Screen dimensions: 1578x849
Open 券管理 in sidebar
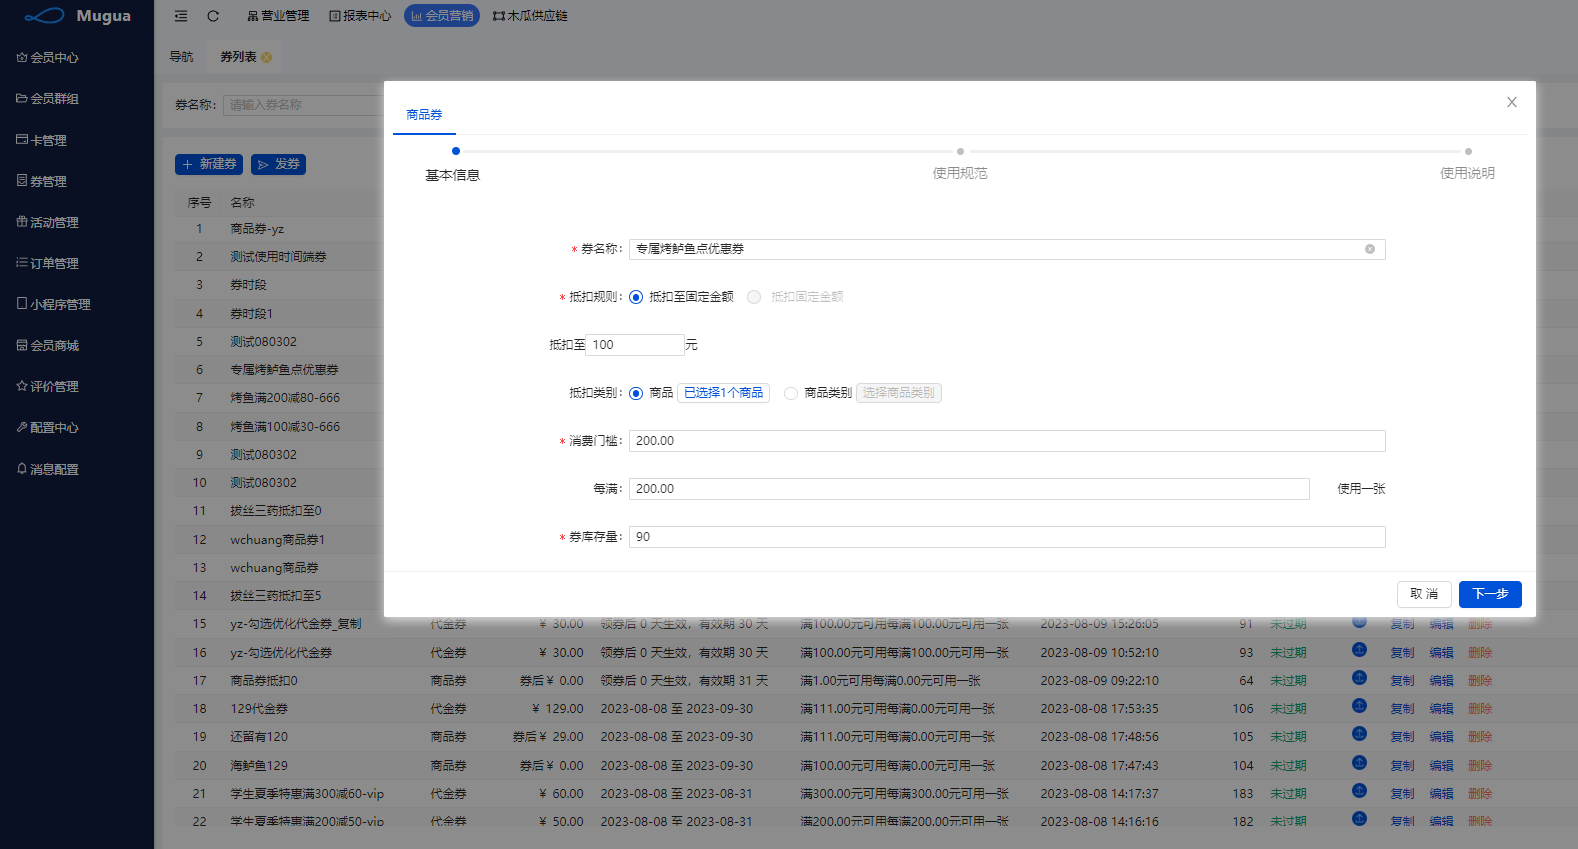coord(41,182)
